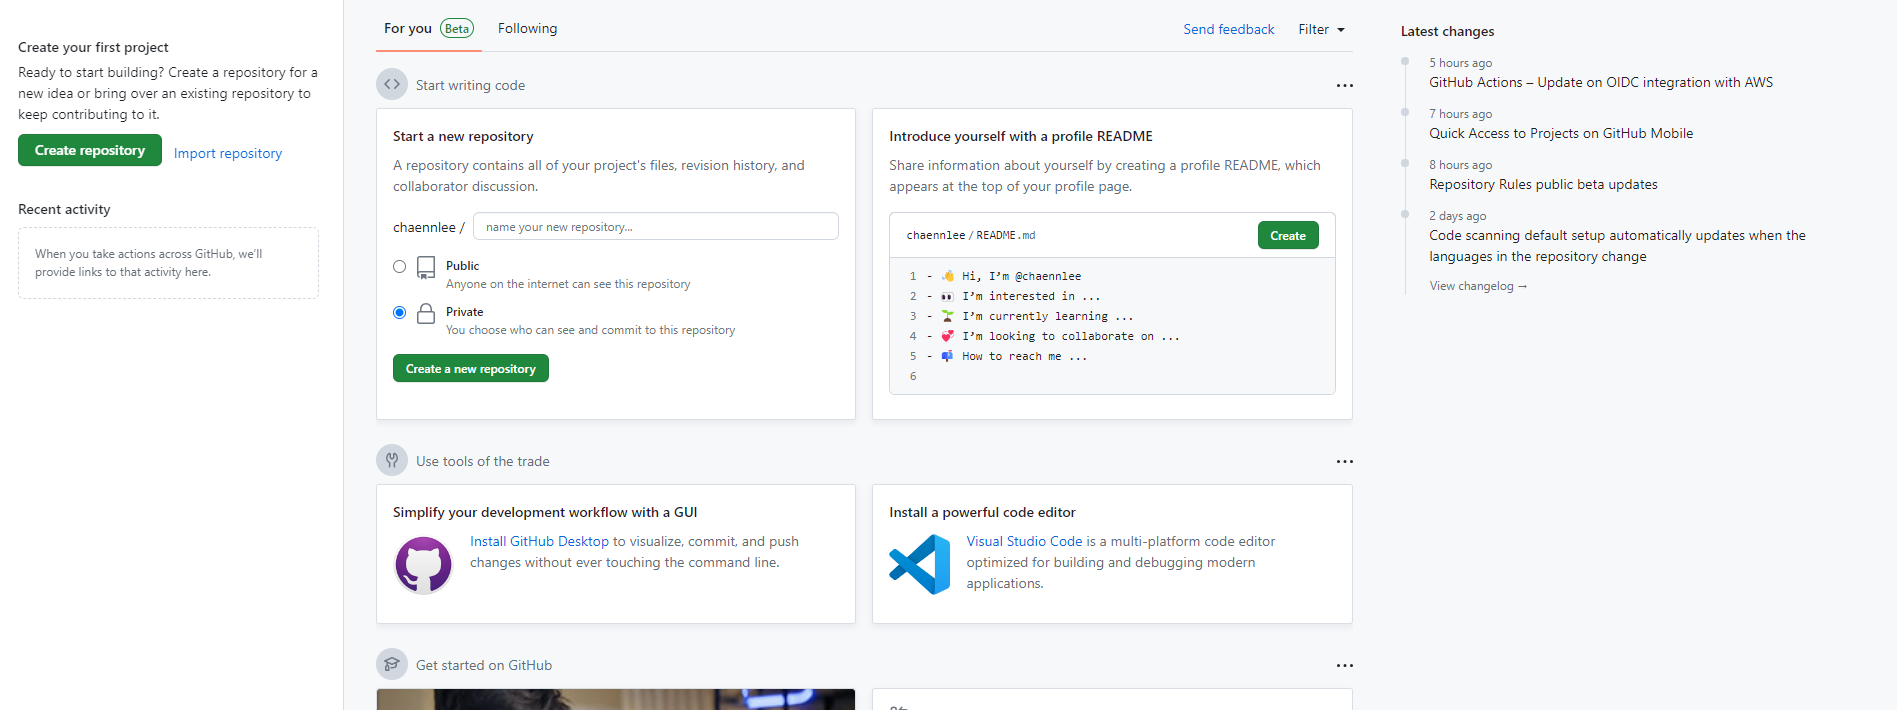
Task: Click the repository icon next to Public
Action: (426, 267)
